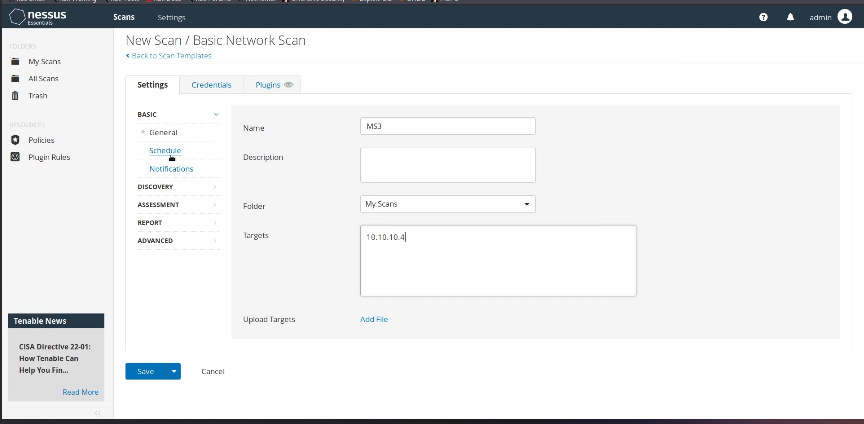The width and height of the screenshot is (864, 424).
Task: Click the Plugin Rules icon
Action: point(15,157)
